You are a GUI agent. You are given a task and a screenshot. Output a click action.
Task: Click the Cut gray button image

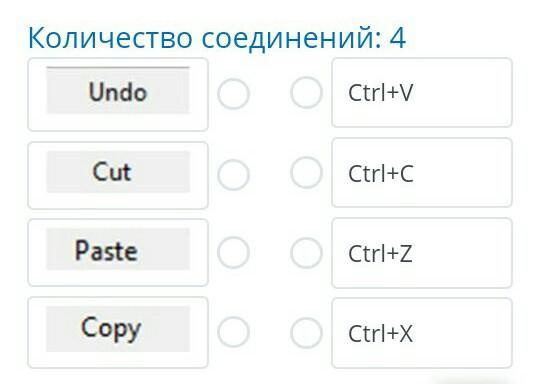point(118,172)
